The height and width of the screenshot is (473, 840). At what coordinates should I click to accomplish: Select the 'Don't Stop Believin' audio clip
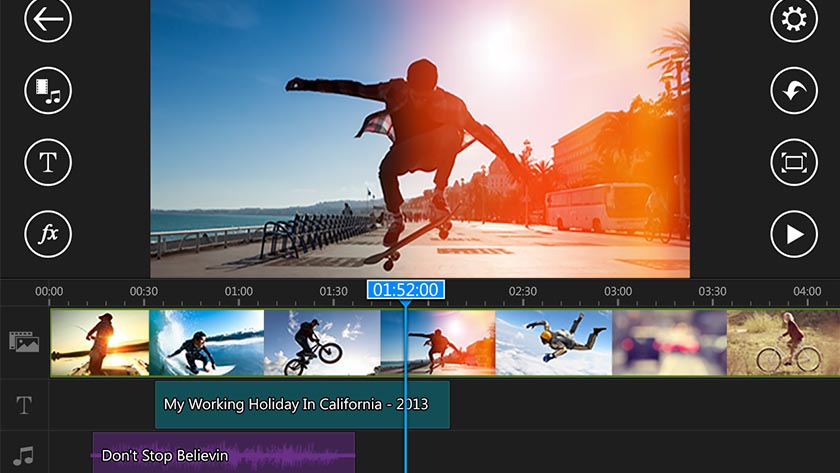pos(223,456)
